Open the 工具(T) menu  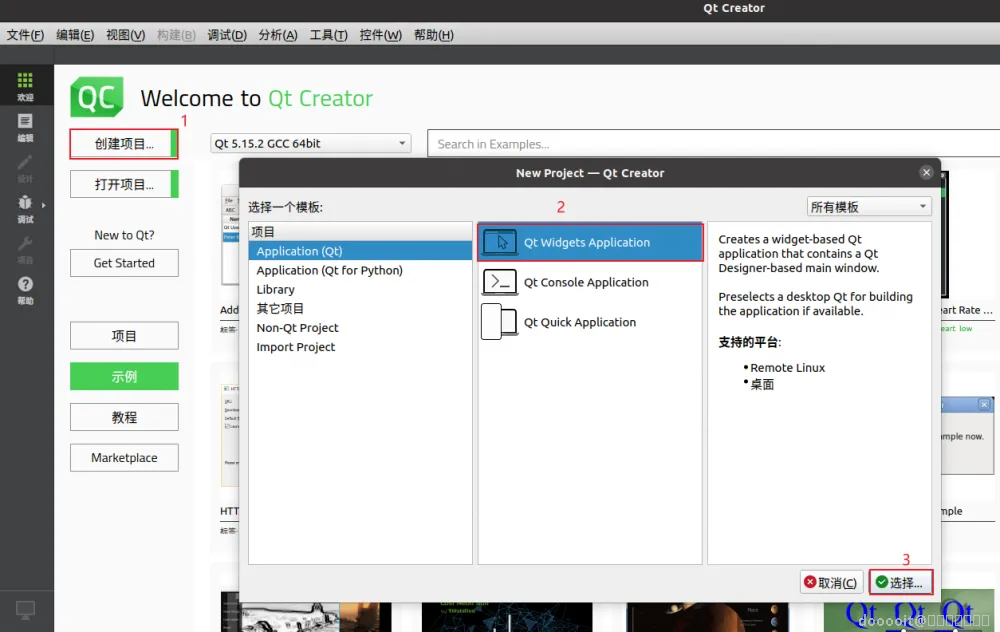pos(328,35)
